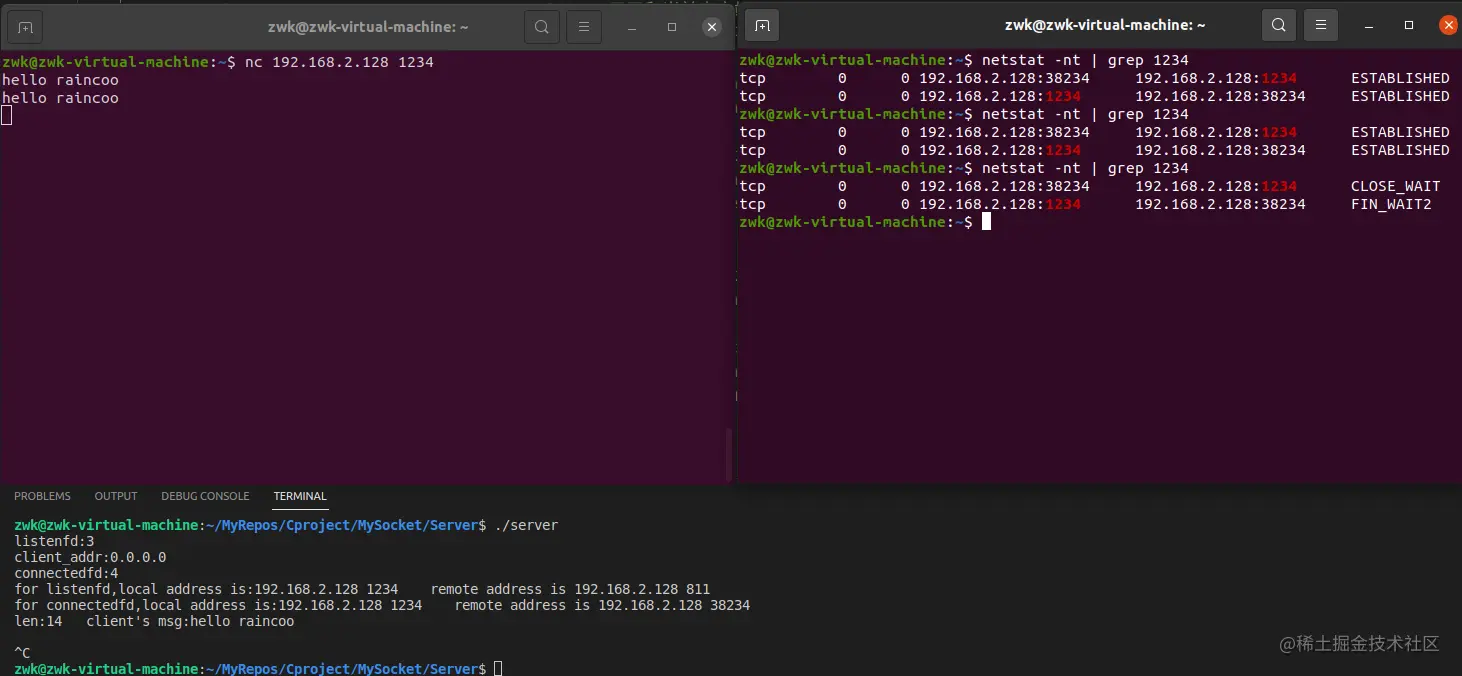Switch to the DEBUG CONSOLE tab
Viewport: 1462px width, 676px height.
pyautogui.click(x=205, y=496)
